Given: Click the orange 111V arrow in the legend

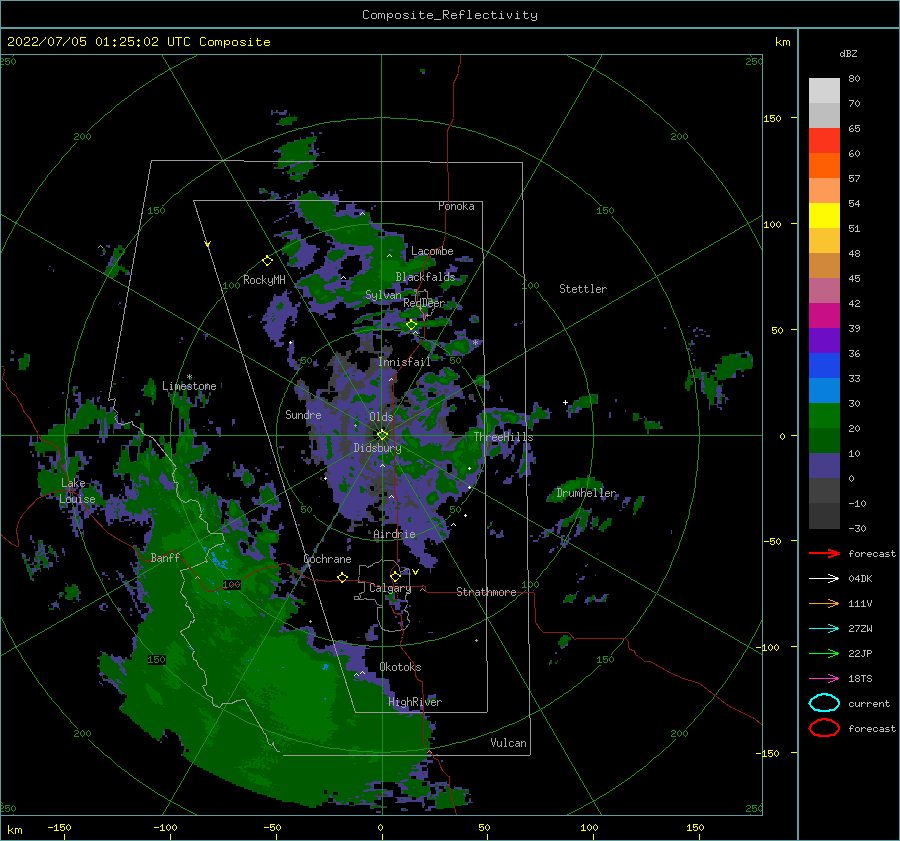Looking at the screenshot, I should point(824,603).
